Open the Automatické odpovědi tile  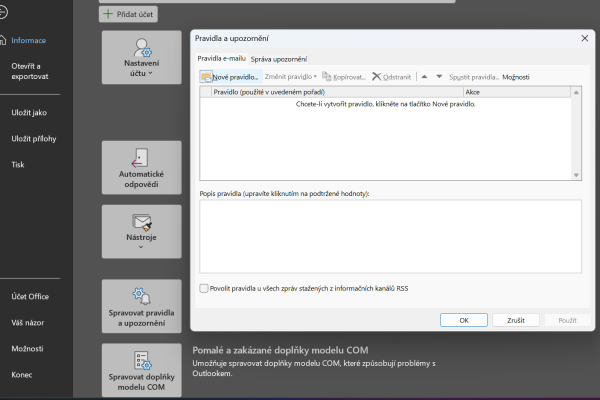coord(141,167)
